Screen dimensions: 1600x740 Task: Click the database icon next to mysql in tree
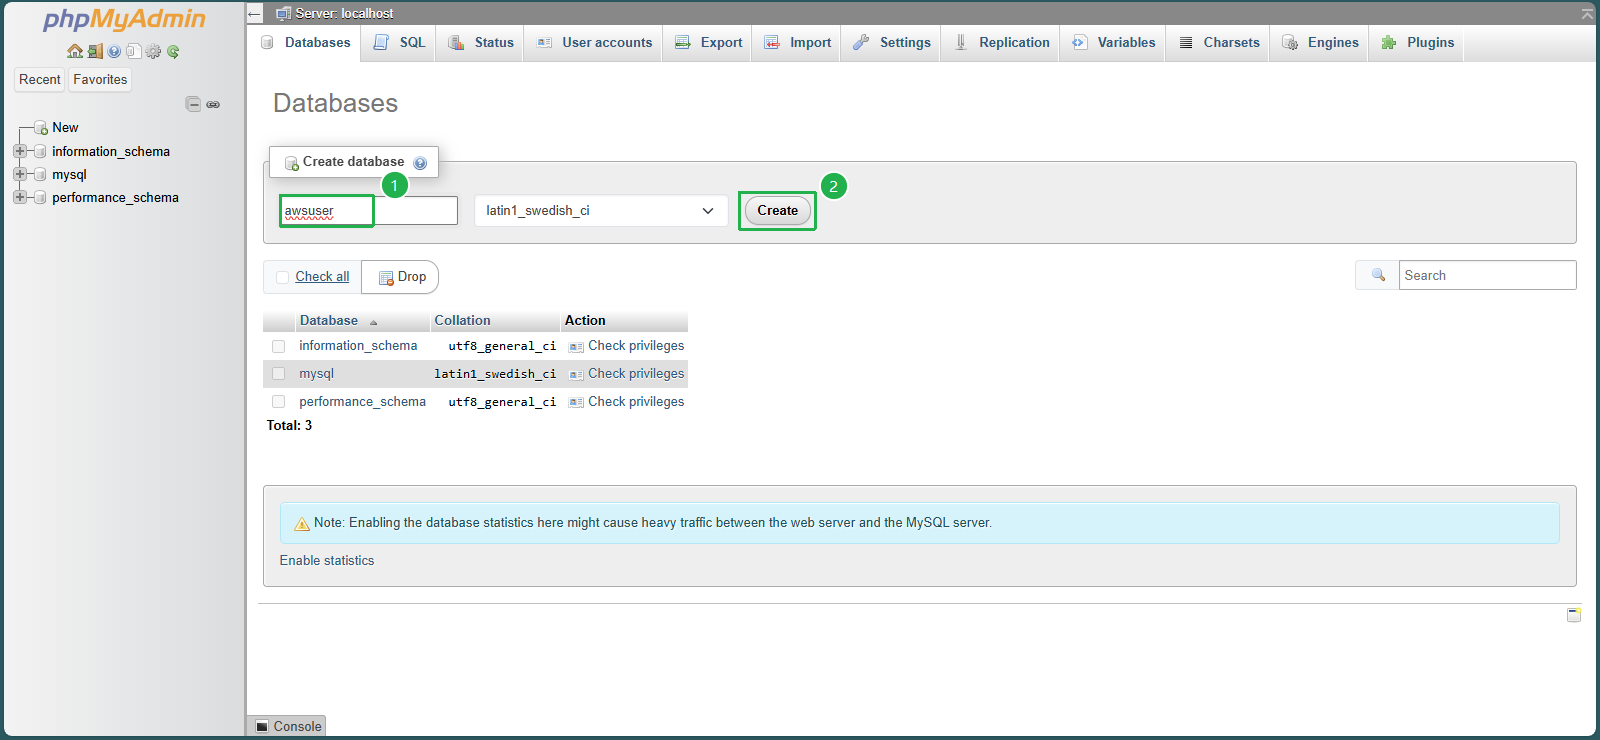click(x=40, y=175)
